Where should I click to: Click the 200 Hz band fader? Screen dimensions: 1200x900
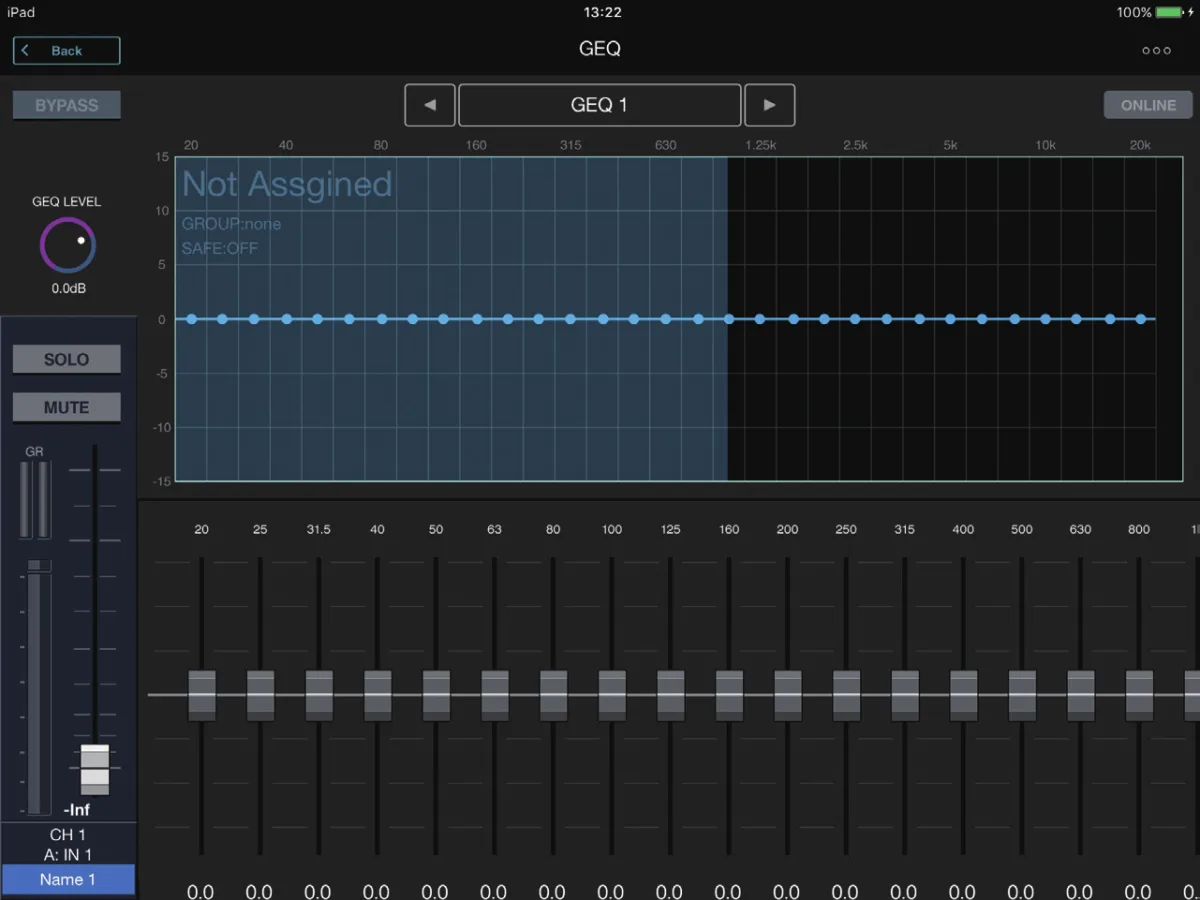[788, 695]
